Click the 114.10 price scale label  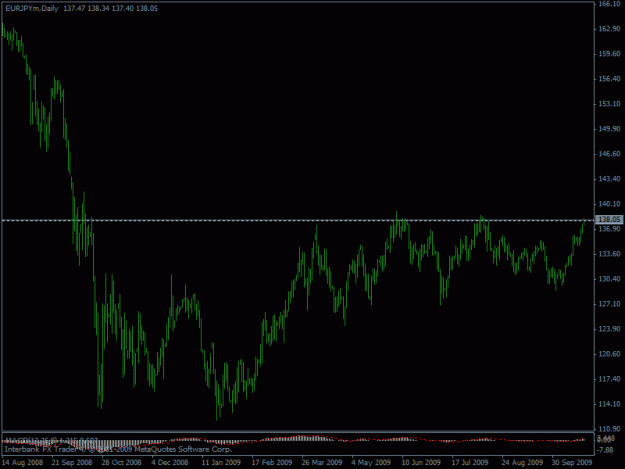609,404
